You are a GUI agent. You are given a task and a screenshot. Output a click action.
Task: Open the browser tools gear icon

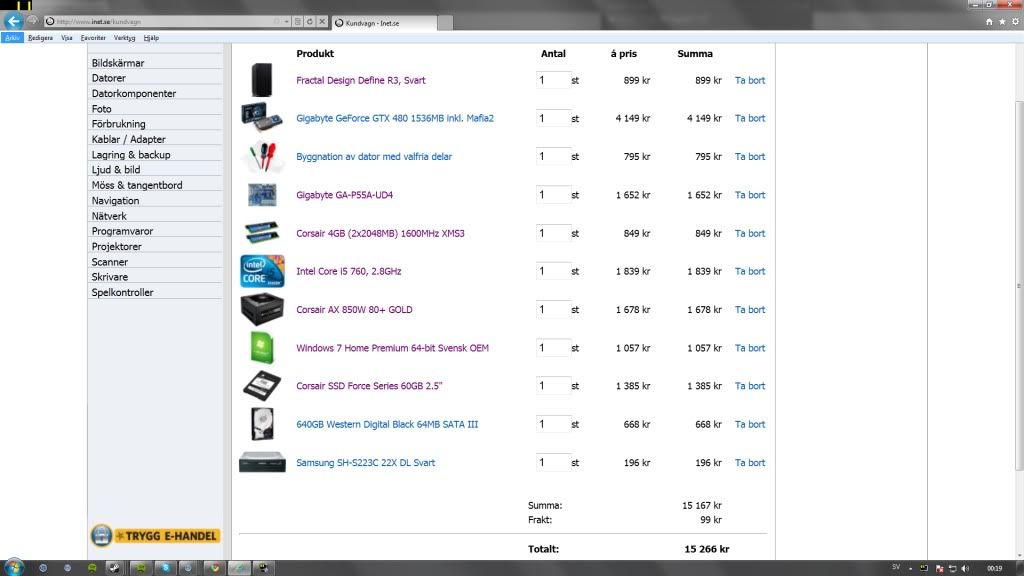(1012, 21)
